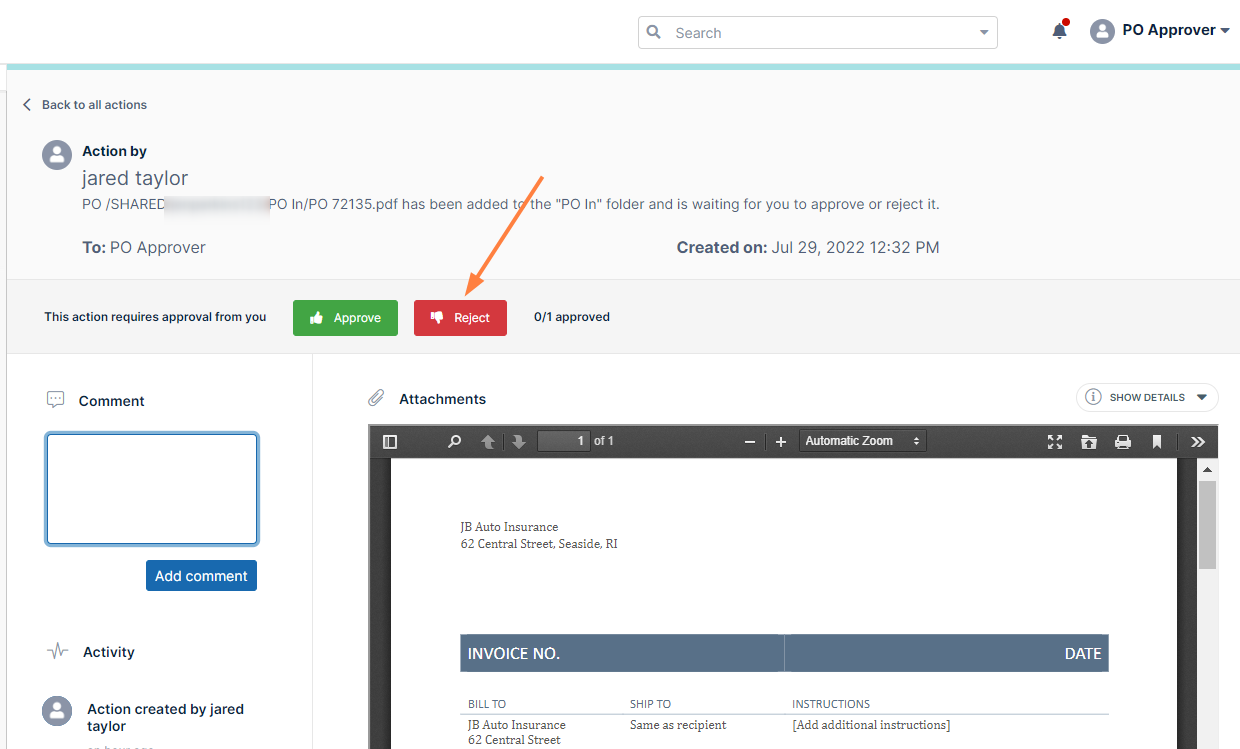1240x749 pixels.
Task: Expand the Show Details dropdown
Action: click(1147, 397)
